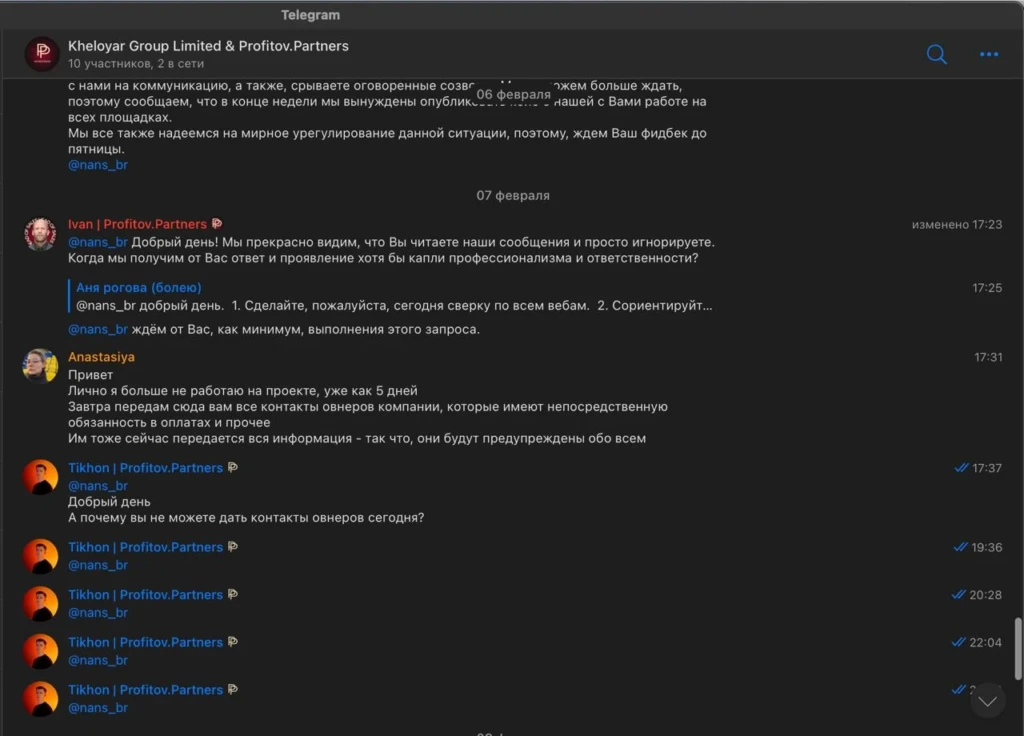Image resolution: width=1024 pixels, height=736 pixels.
Task: Click the 17:31 timestamp on Anastasiya's message
Action: pyautogui.click(x=988, y=357)
